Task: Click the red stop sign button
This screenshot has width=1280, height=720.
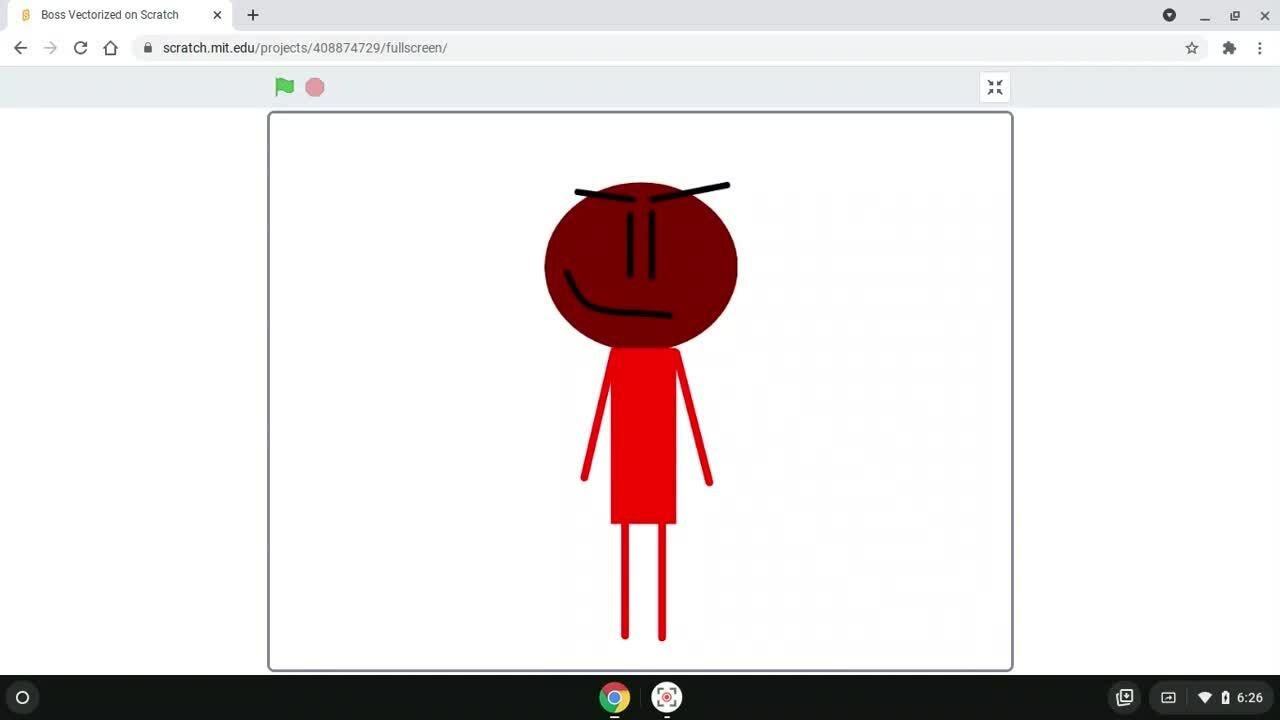Action: click(315, 87)
